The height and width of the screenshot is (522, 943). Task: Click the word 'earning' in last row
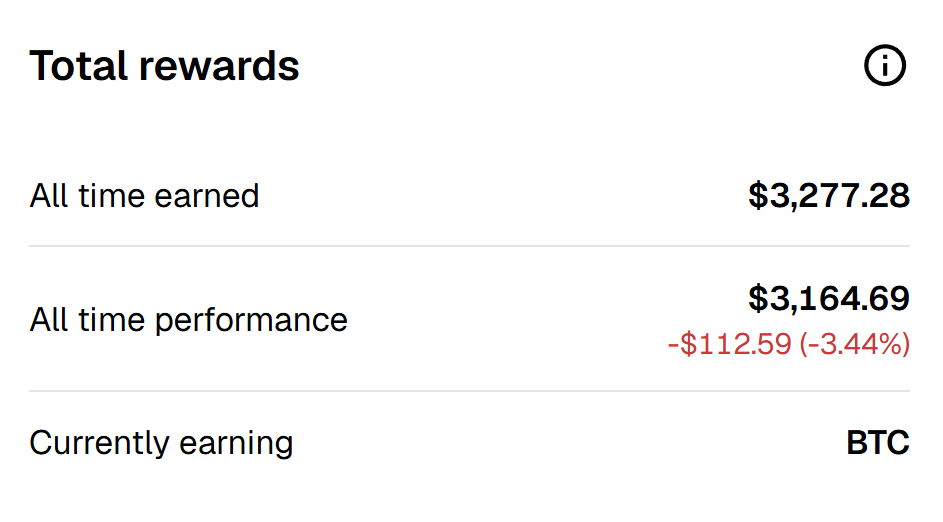(236, 444)
